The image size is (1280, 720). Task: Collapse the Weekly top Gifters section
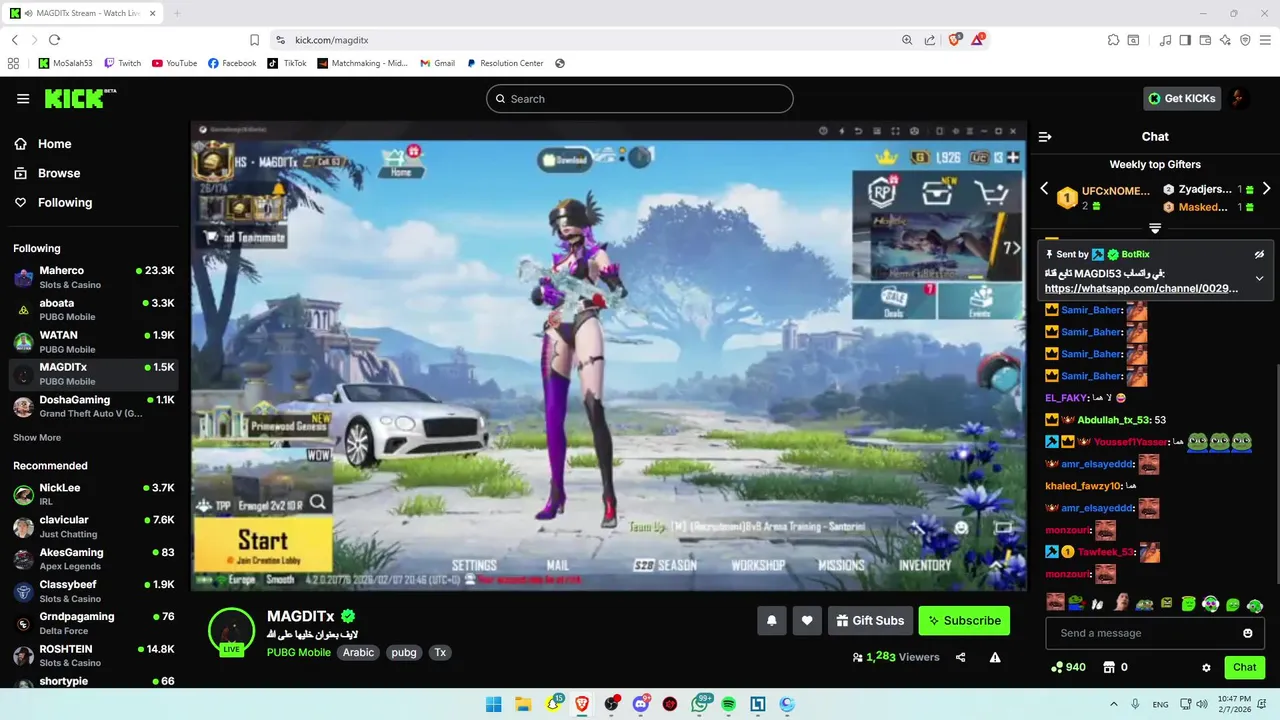tap(1155, 229)
